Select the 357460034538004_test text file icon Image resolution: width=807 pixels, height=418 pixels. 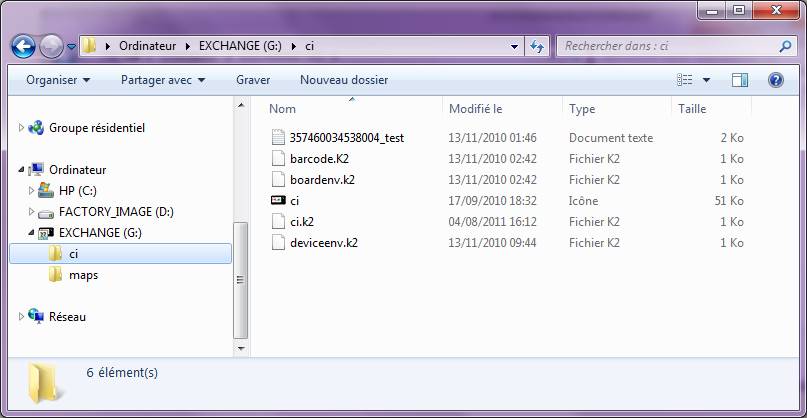coord(278,137)
